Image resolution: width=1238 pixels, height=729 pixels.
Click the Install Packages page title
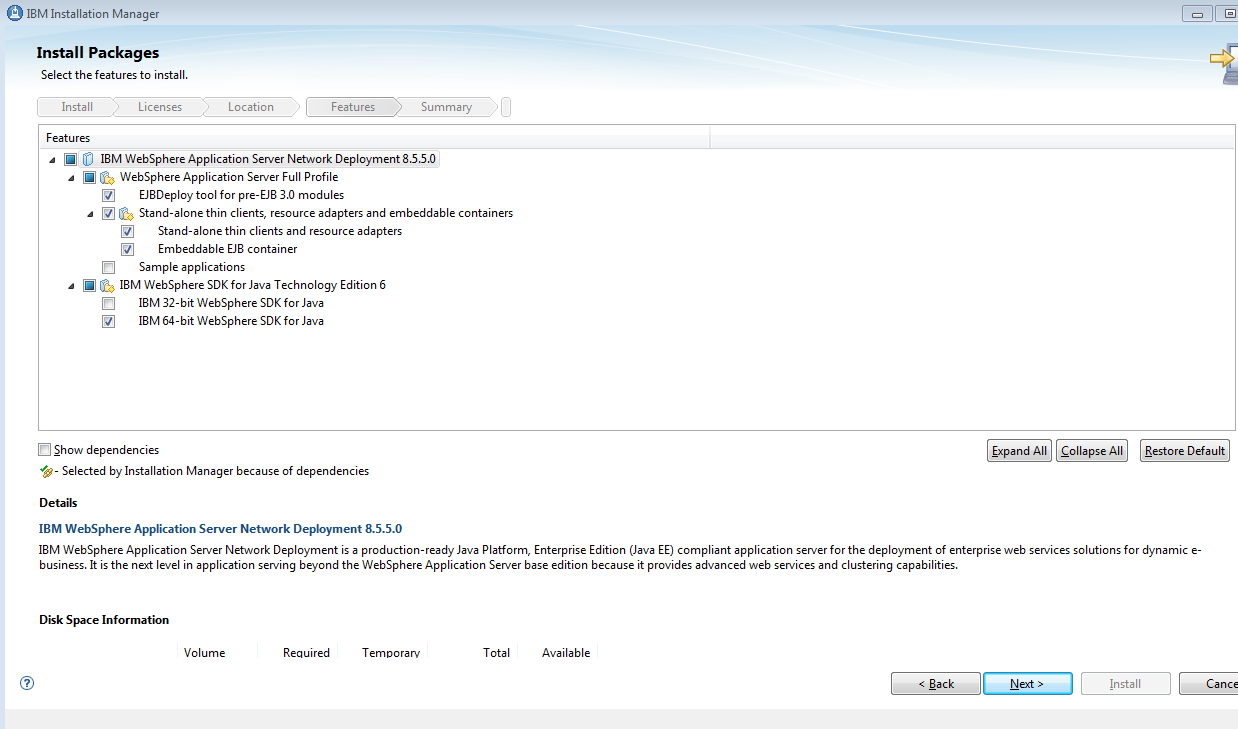coord(98,53)
